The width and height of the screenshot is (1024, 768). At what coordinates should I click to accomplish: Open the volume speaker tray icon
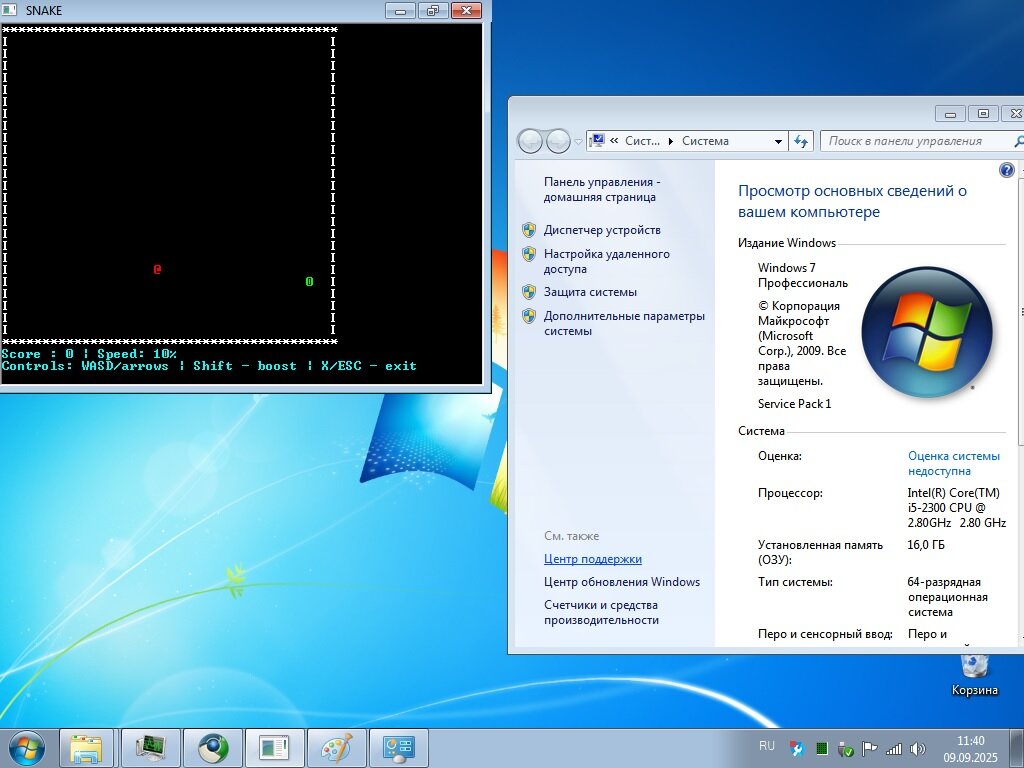point(918,748)
